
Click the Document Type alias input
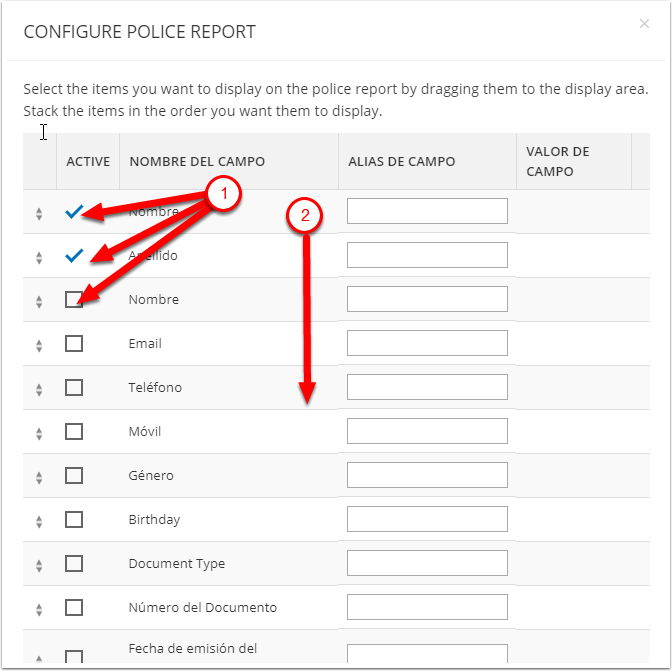coord(427,563)
